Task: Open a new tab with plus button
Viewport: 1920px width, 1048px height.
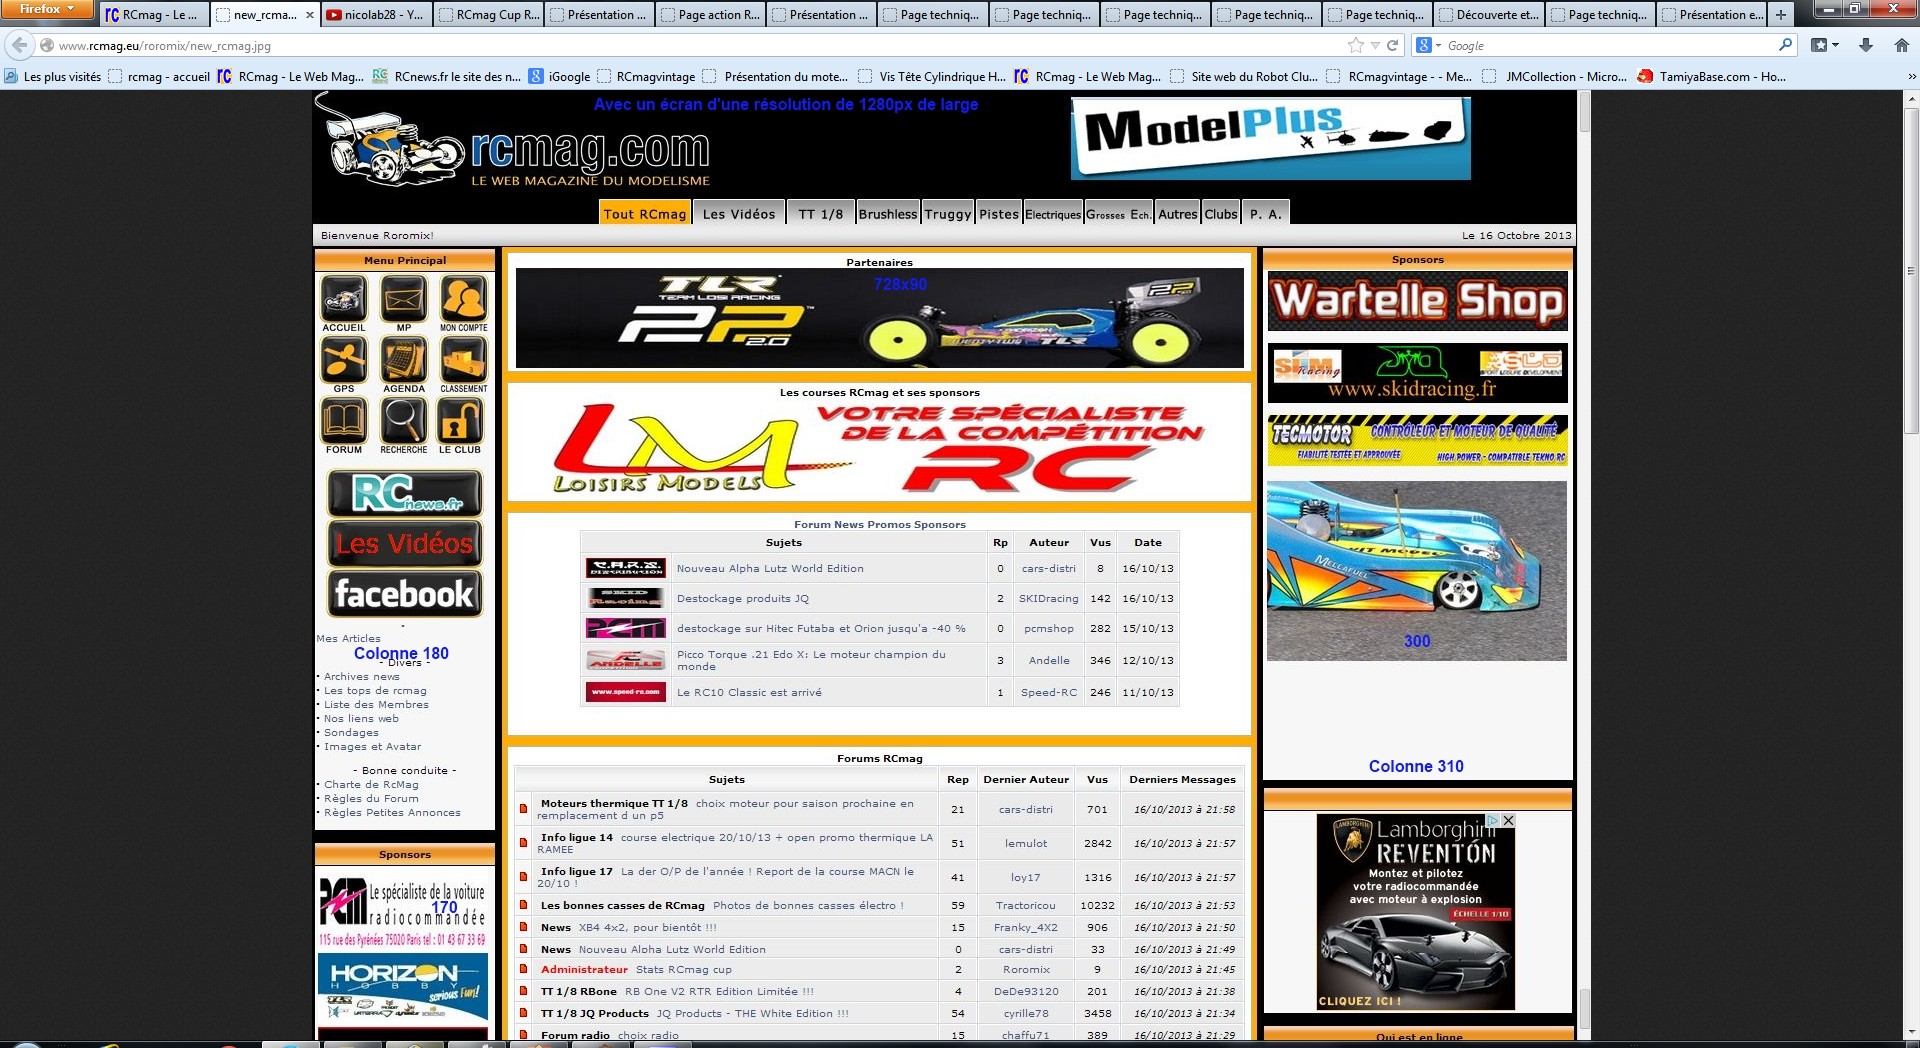Action: (1781, 15)
